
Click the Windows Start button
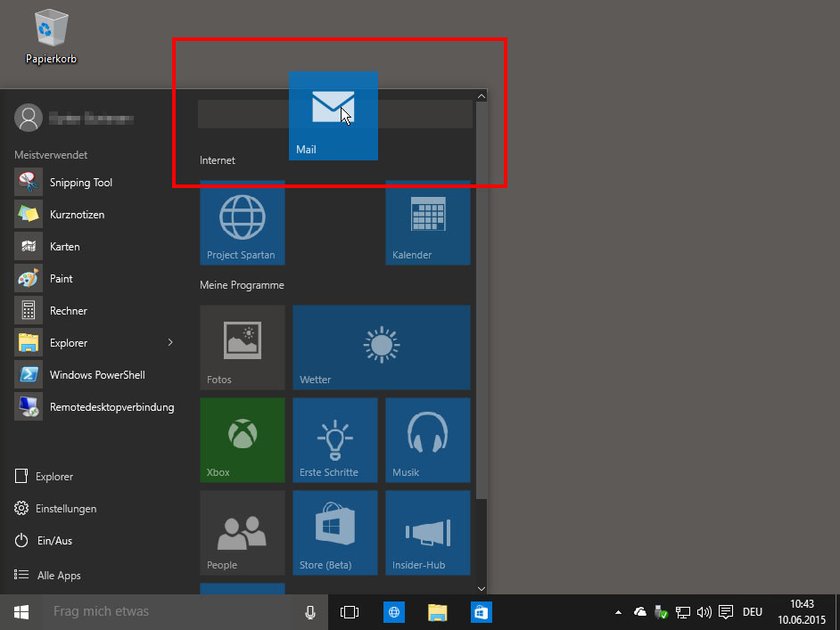[21, 612]
